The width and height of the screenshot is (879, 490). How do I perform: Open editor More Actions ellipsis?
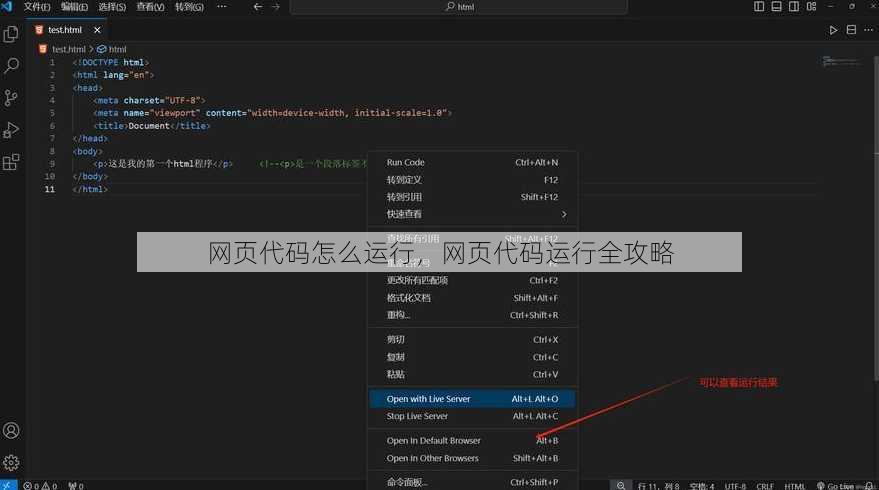point(868,30)
